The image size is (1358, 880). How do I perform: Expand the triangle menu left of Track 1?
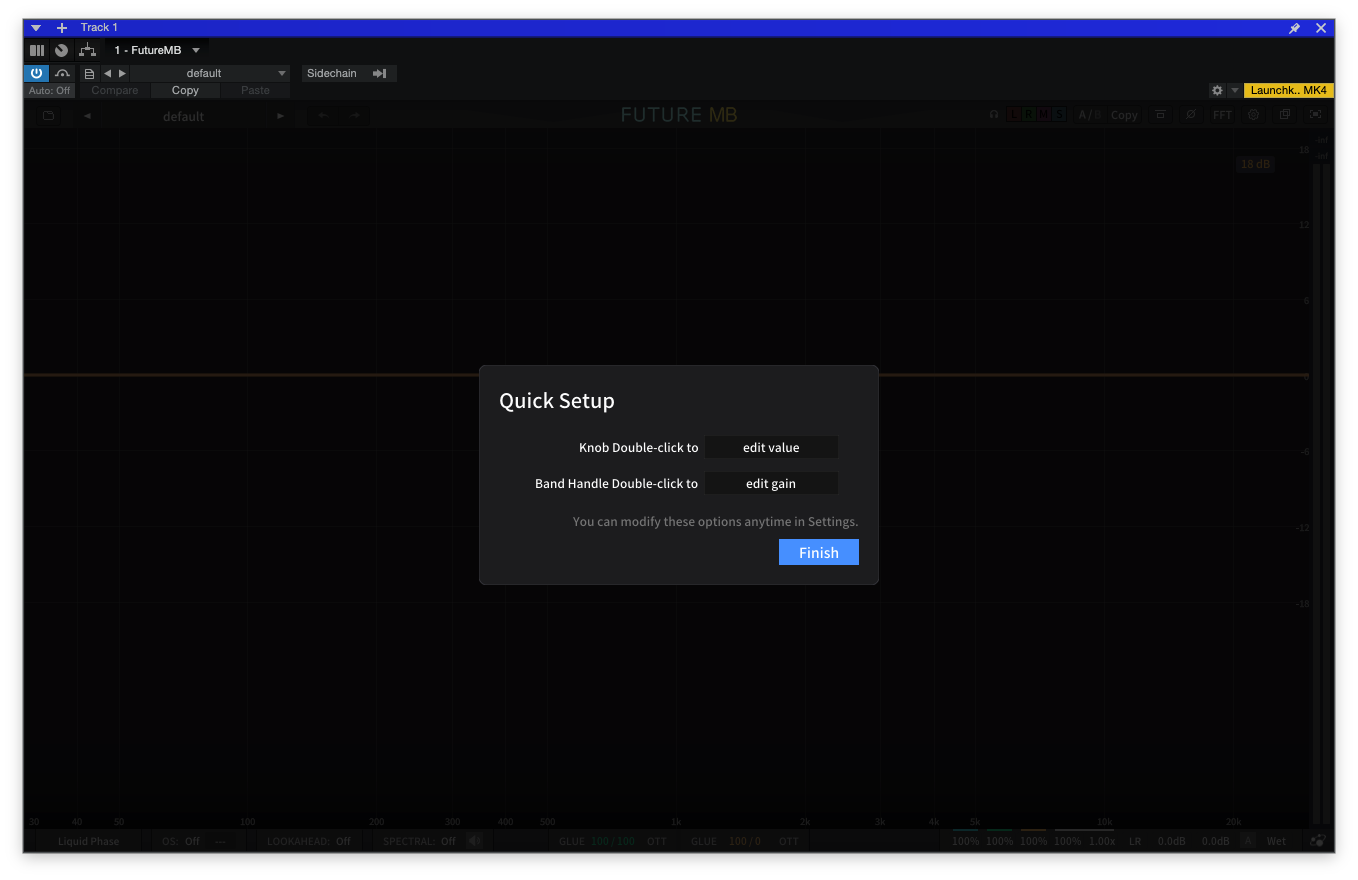(x=36, y=28)
